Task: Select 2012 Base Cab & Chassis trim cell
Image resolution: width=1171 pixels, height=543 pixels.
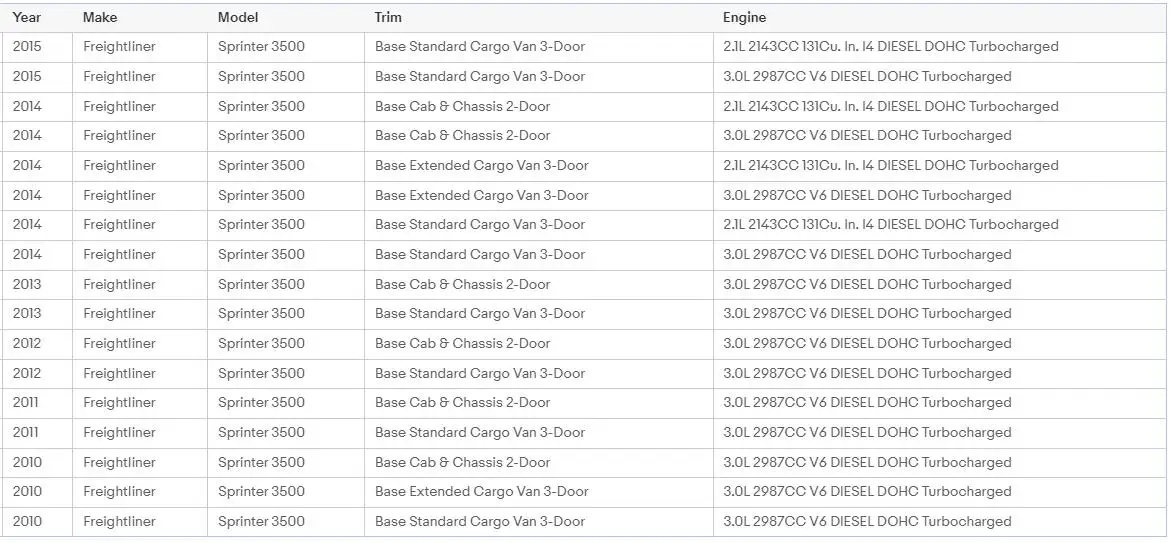Action: [463, 344]
